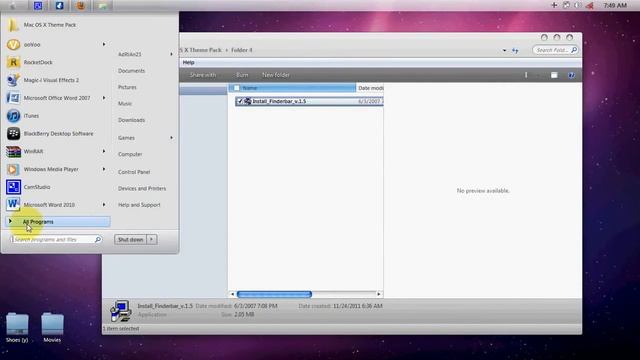Open All Programs list
Viewport: 640px width, 360px height.
[x=58, y=222]
